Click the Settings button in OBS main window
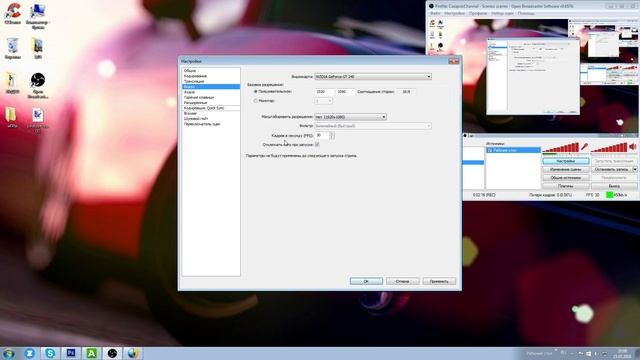The image size is (640, 360). (566, 161)
